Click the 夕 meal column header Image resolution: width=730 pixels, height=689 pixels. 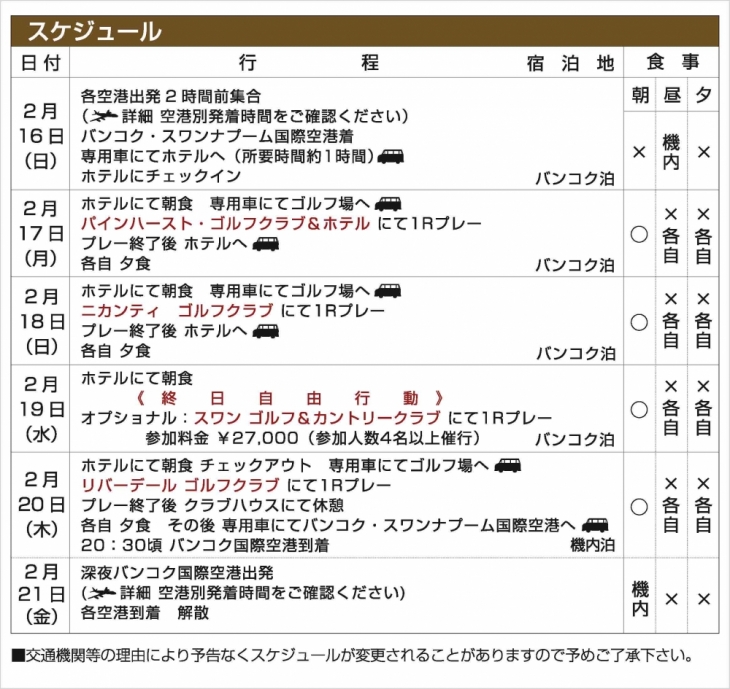[703, 95]
